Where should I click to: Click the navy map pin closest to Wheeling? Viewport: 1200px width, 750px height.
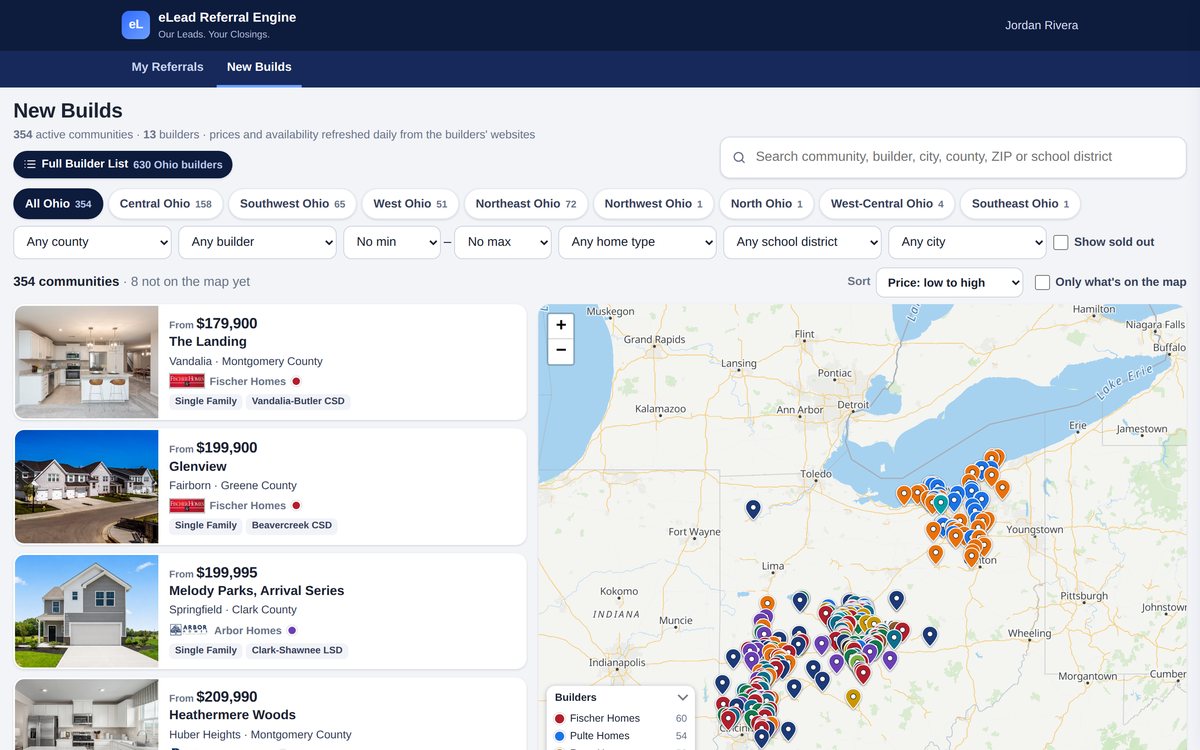[x=930, y=635]
